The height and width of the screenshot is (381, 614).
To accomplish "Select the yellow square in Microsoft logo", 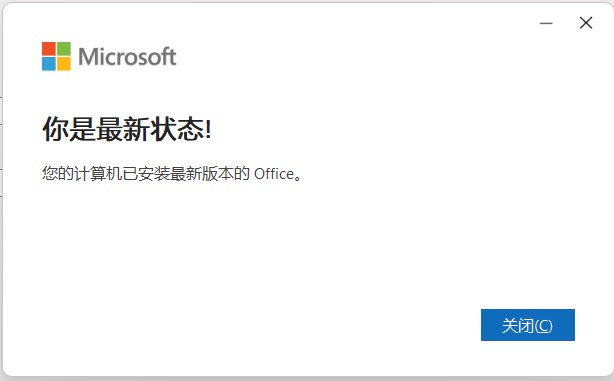I will pyautogui.click(x=64, y=64).
